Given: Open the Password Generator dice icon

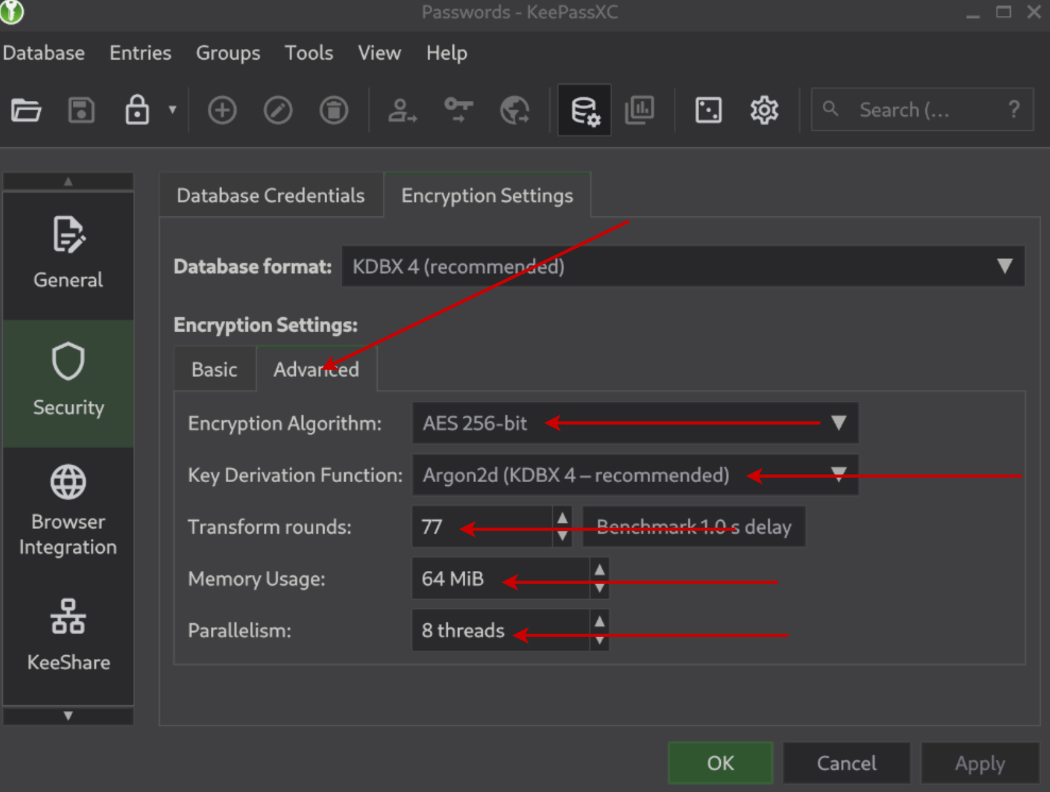Looking at the screenshot, I should [x=708, y=110].
